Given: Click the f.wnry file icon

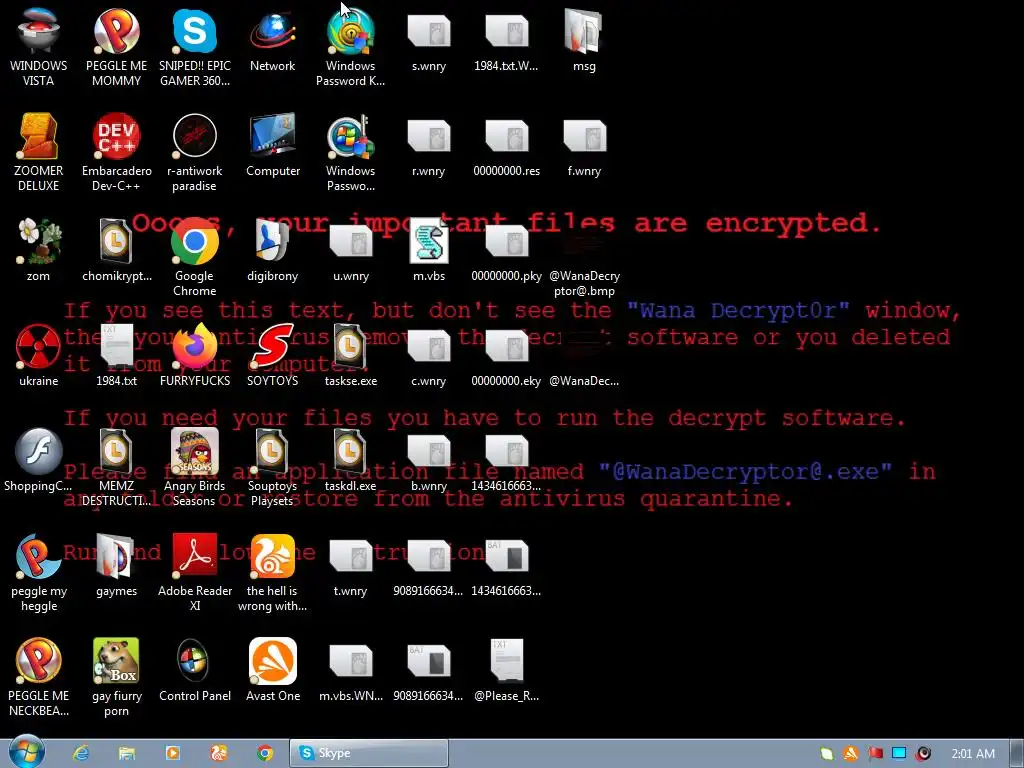Looking at the screenshot, I should [584, 145].
